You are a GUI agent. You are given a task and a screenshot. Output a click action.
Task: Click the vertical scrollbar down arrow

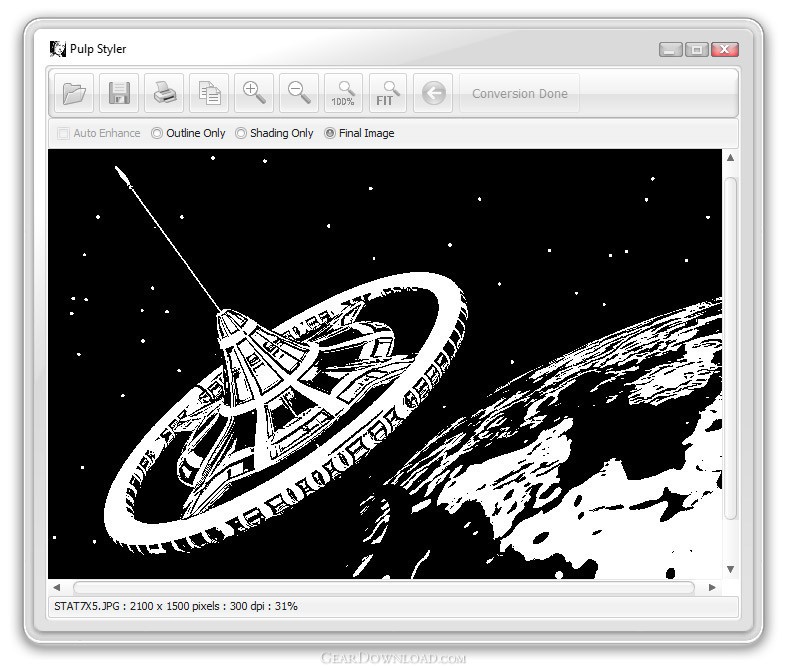click(730, 569)
